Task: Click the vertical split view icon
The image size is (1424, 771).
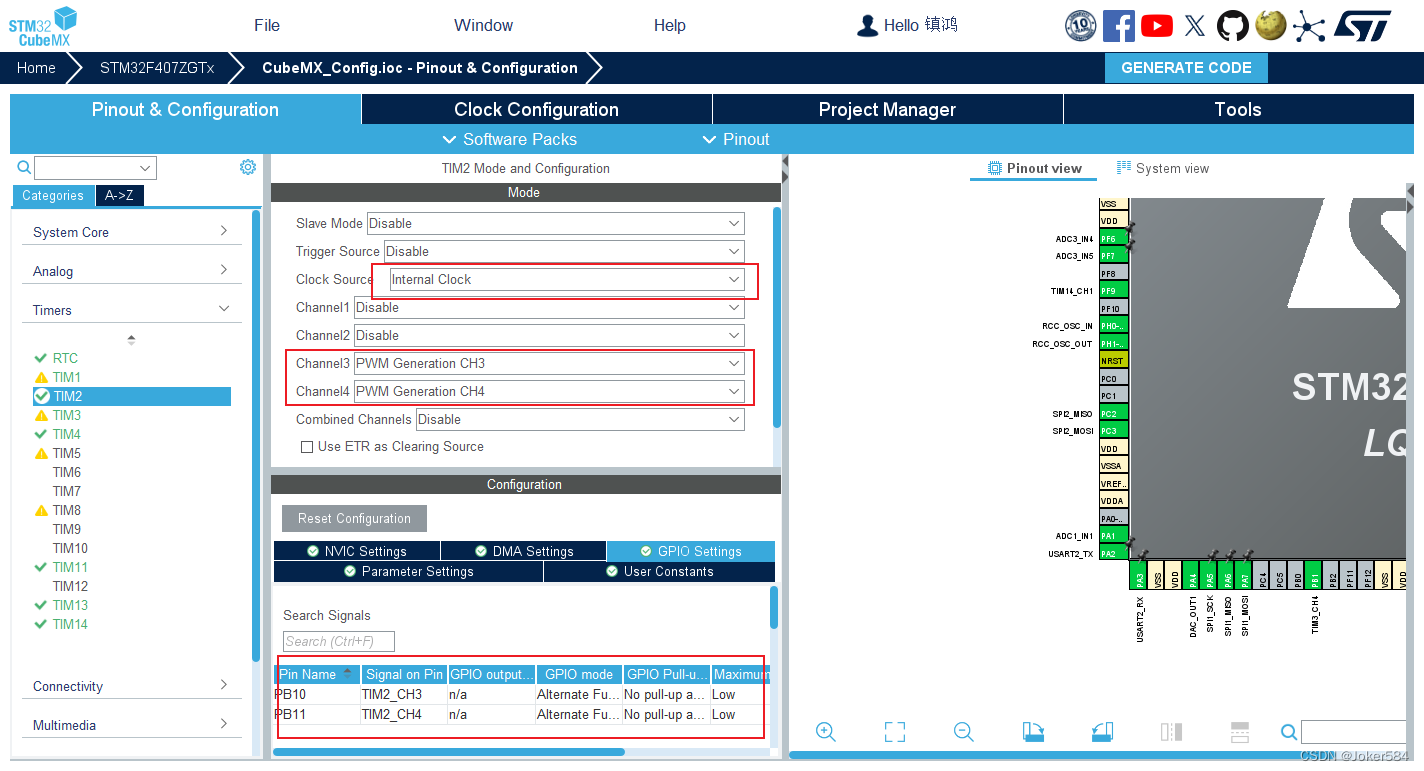Action: pyautogui.click(x=1171, y=732)
